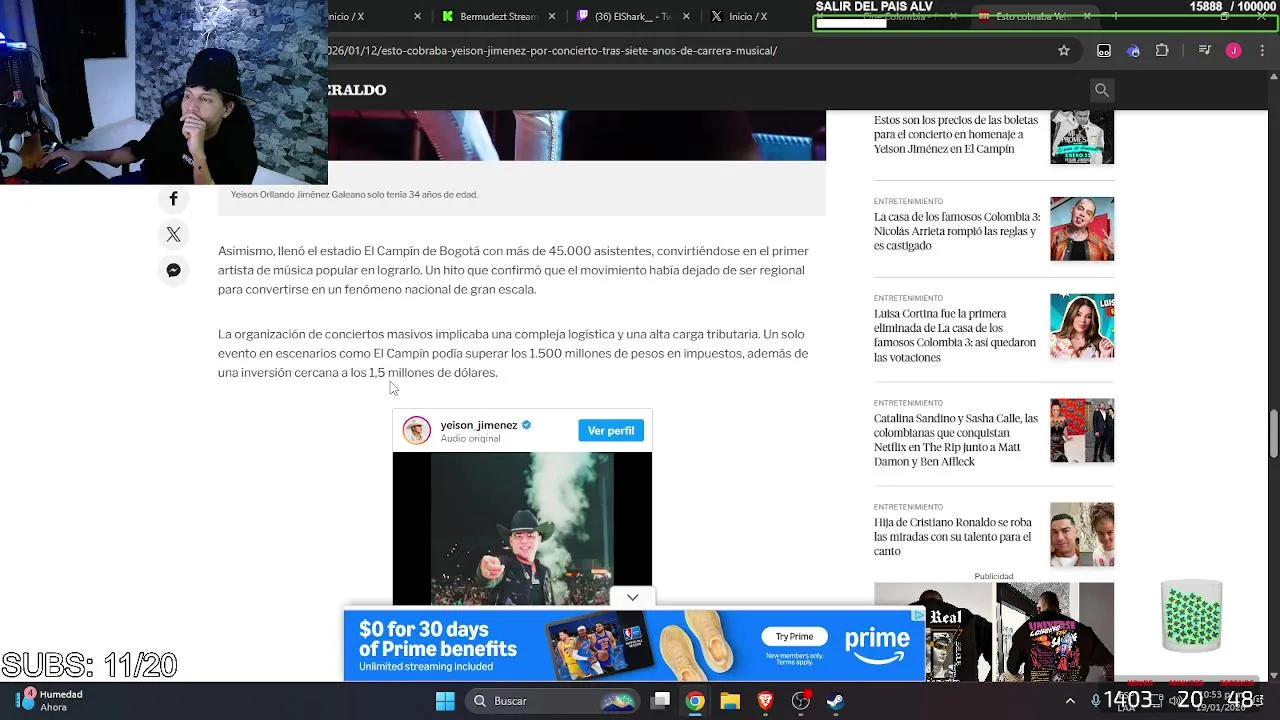Open article La casa de los famosos Nicolás Arrieta
Screen dimensions: 1280x720
coord(957,231)
